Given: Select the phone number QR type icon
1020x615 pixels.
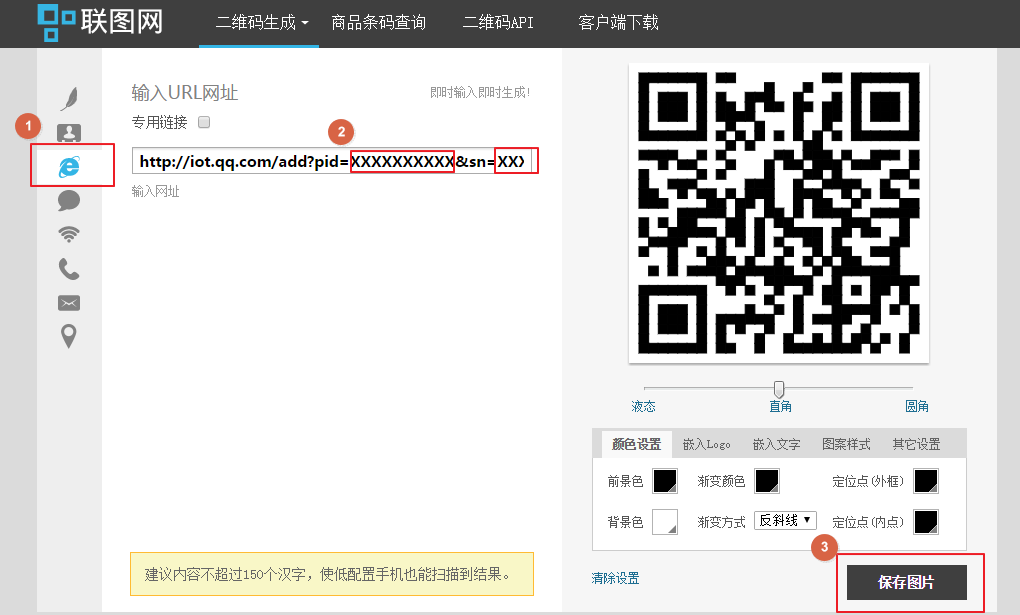Looking at the screenshot, I should point(69,269).
